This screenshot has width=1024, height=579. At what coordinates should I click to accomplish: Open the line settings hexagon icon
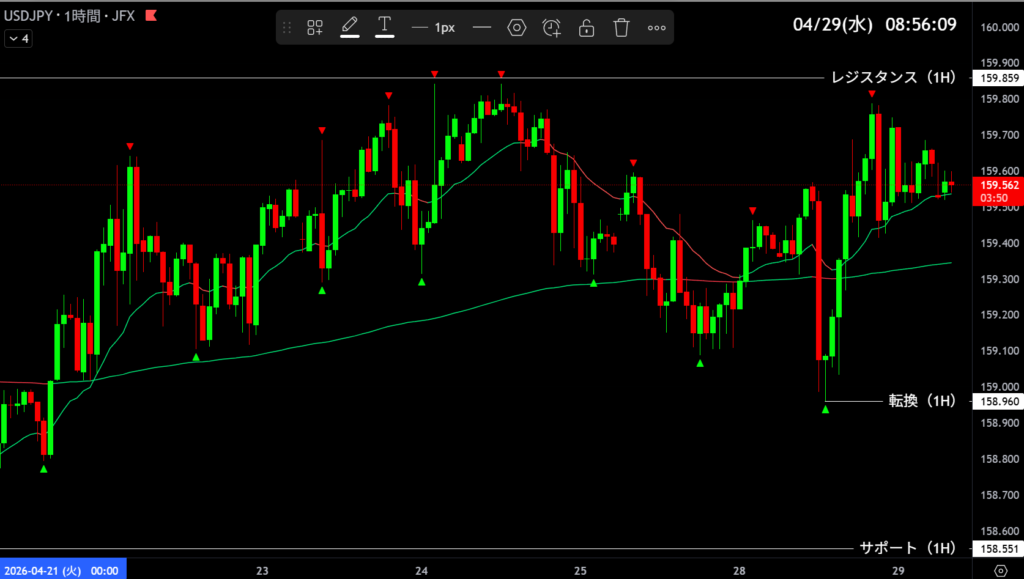click(x=517, y=28)
